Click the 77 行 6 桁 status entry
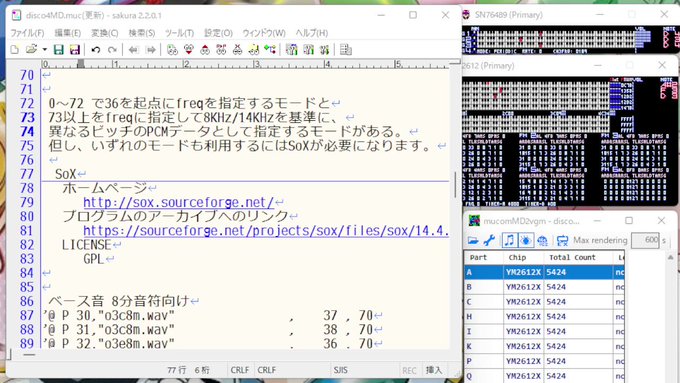 (x=188, y=370)
